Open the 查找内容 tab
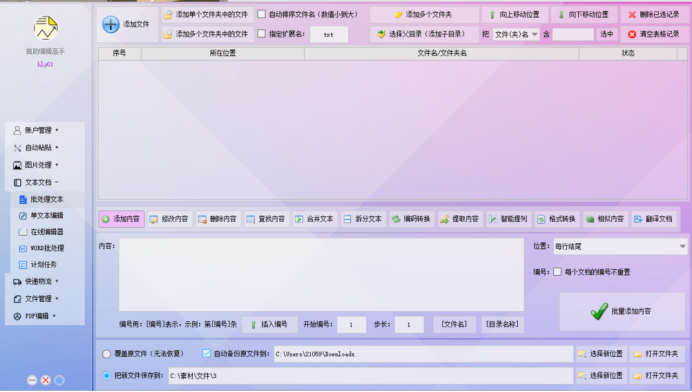Viewport: 692px width, 392px height. (x=267, y=219)
